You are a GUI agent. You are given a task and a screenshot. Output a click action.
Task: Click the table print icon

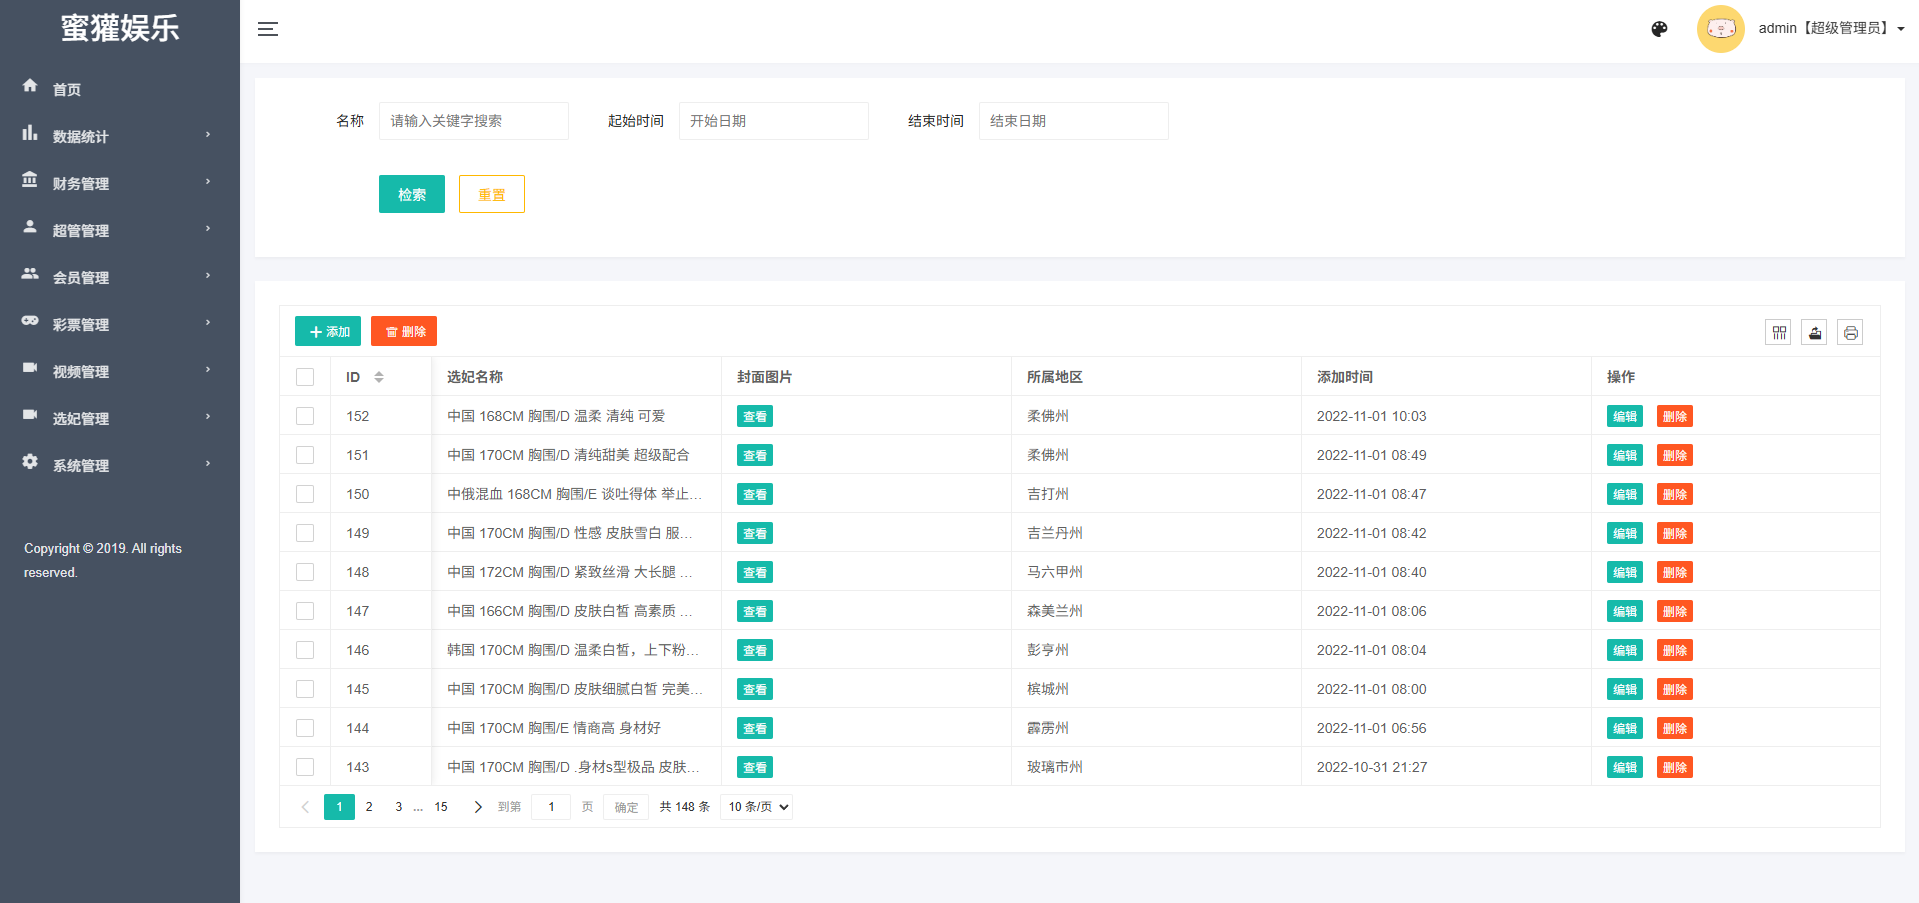tap(1850, 333)
